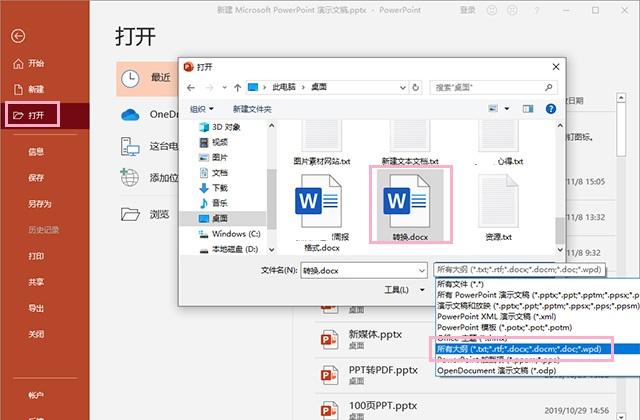Screen dimensions: 640x420
Task: Expand the address bar path dropdown
Action: click(402, 87)
